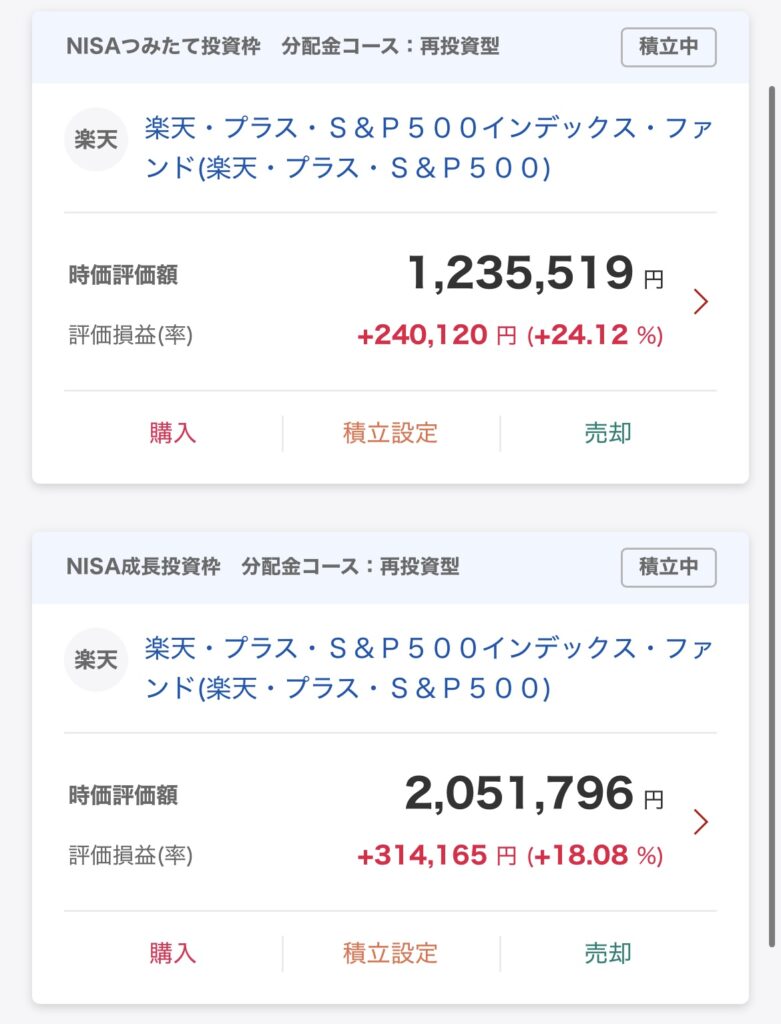Click the 楽天 logo in NISAつみたて投資枠 card
The height and width of the screenshot is (1024, 781).
tap(96, 140)
